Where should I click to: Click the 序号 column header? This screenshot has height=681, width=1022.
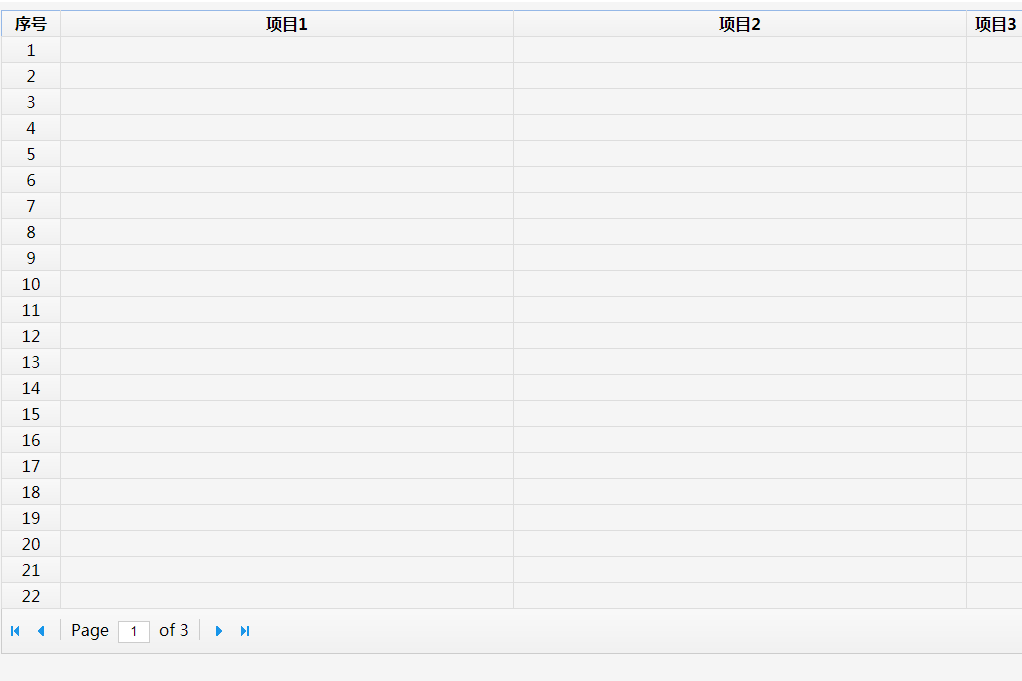pyautogui.click(x=31, y=24)
